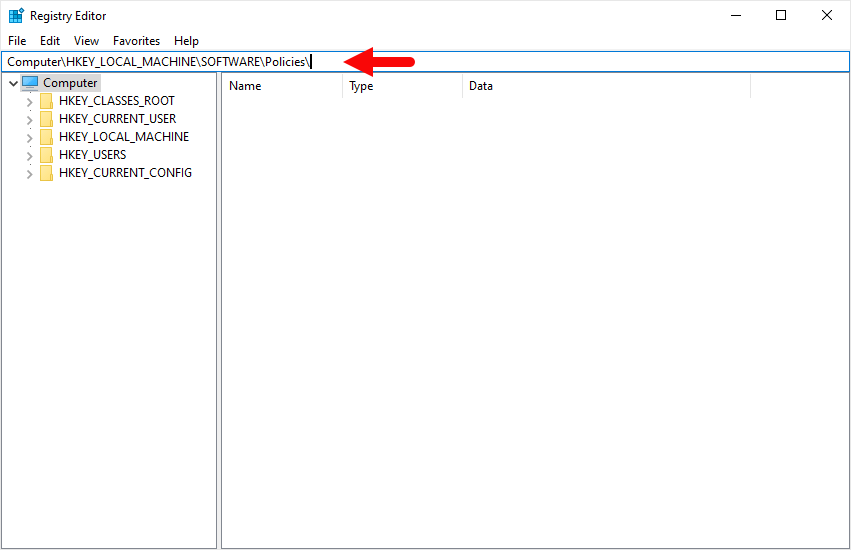Screen dimensions: 851x550
Task: Expand HKEY_CURRENT_CONFIG chevron
Action: tap(29, 173)
